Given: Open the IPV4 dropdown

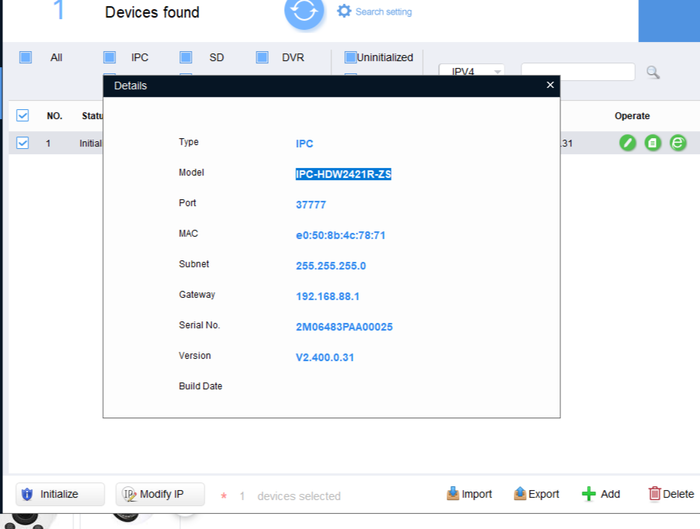Looking at the screenshot, I should click(472, 70).
